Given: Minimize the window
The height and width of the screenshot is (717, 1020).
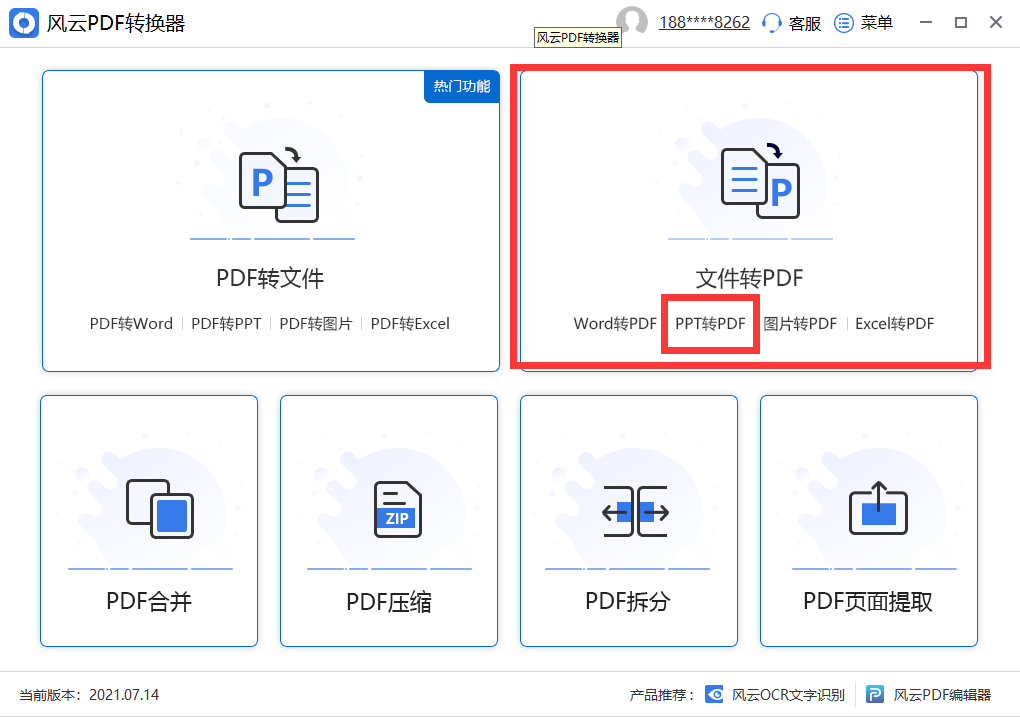Looking at the screenshot, I should tap(926, 22).
